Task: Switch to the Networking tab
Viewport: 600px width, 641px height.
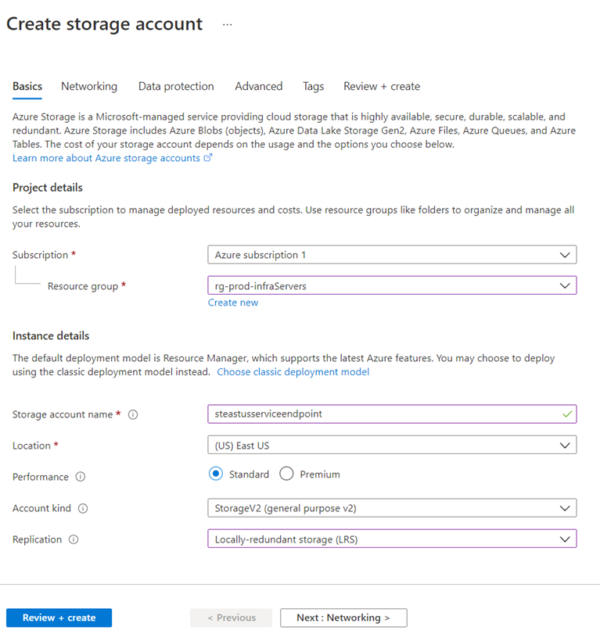Action: click(89, 87)
